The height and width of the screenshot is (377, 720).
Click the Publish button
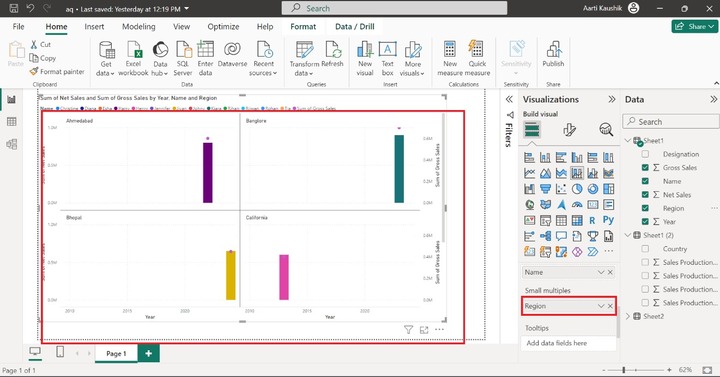[x=553, y=54]
